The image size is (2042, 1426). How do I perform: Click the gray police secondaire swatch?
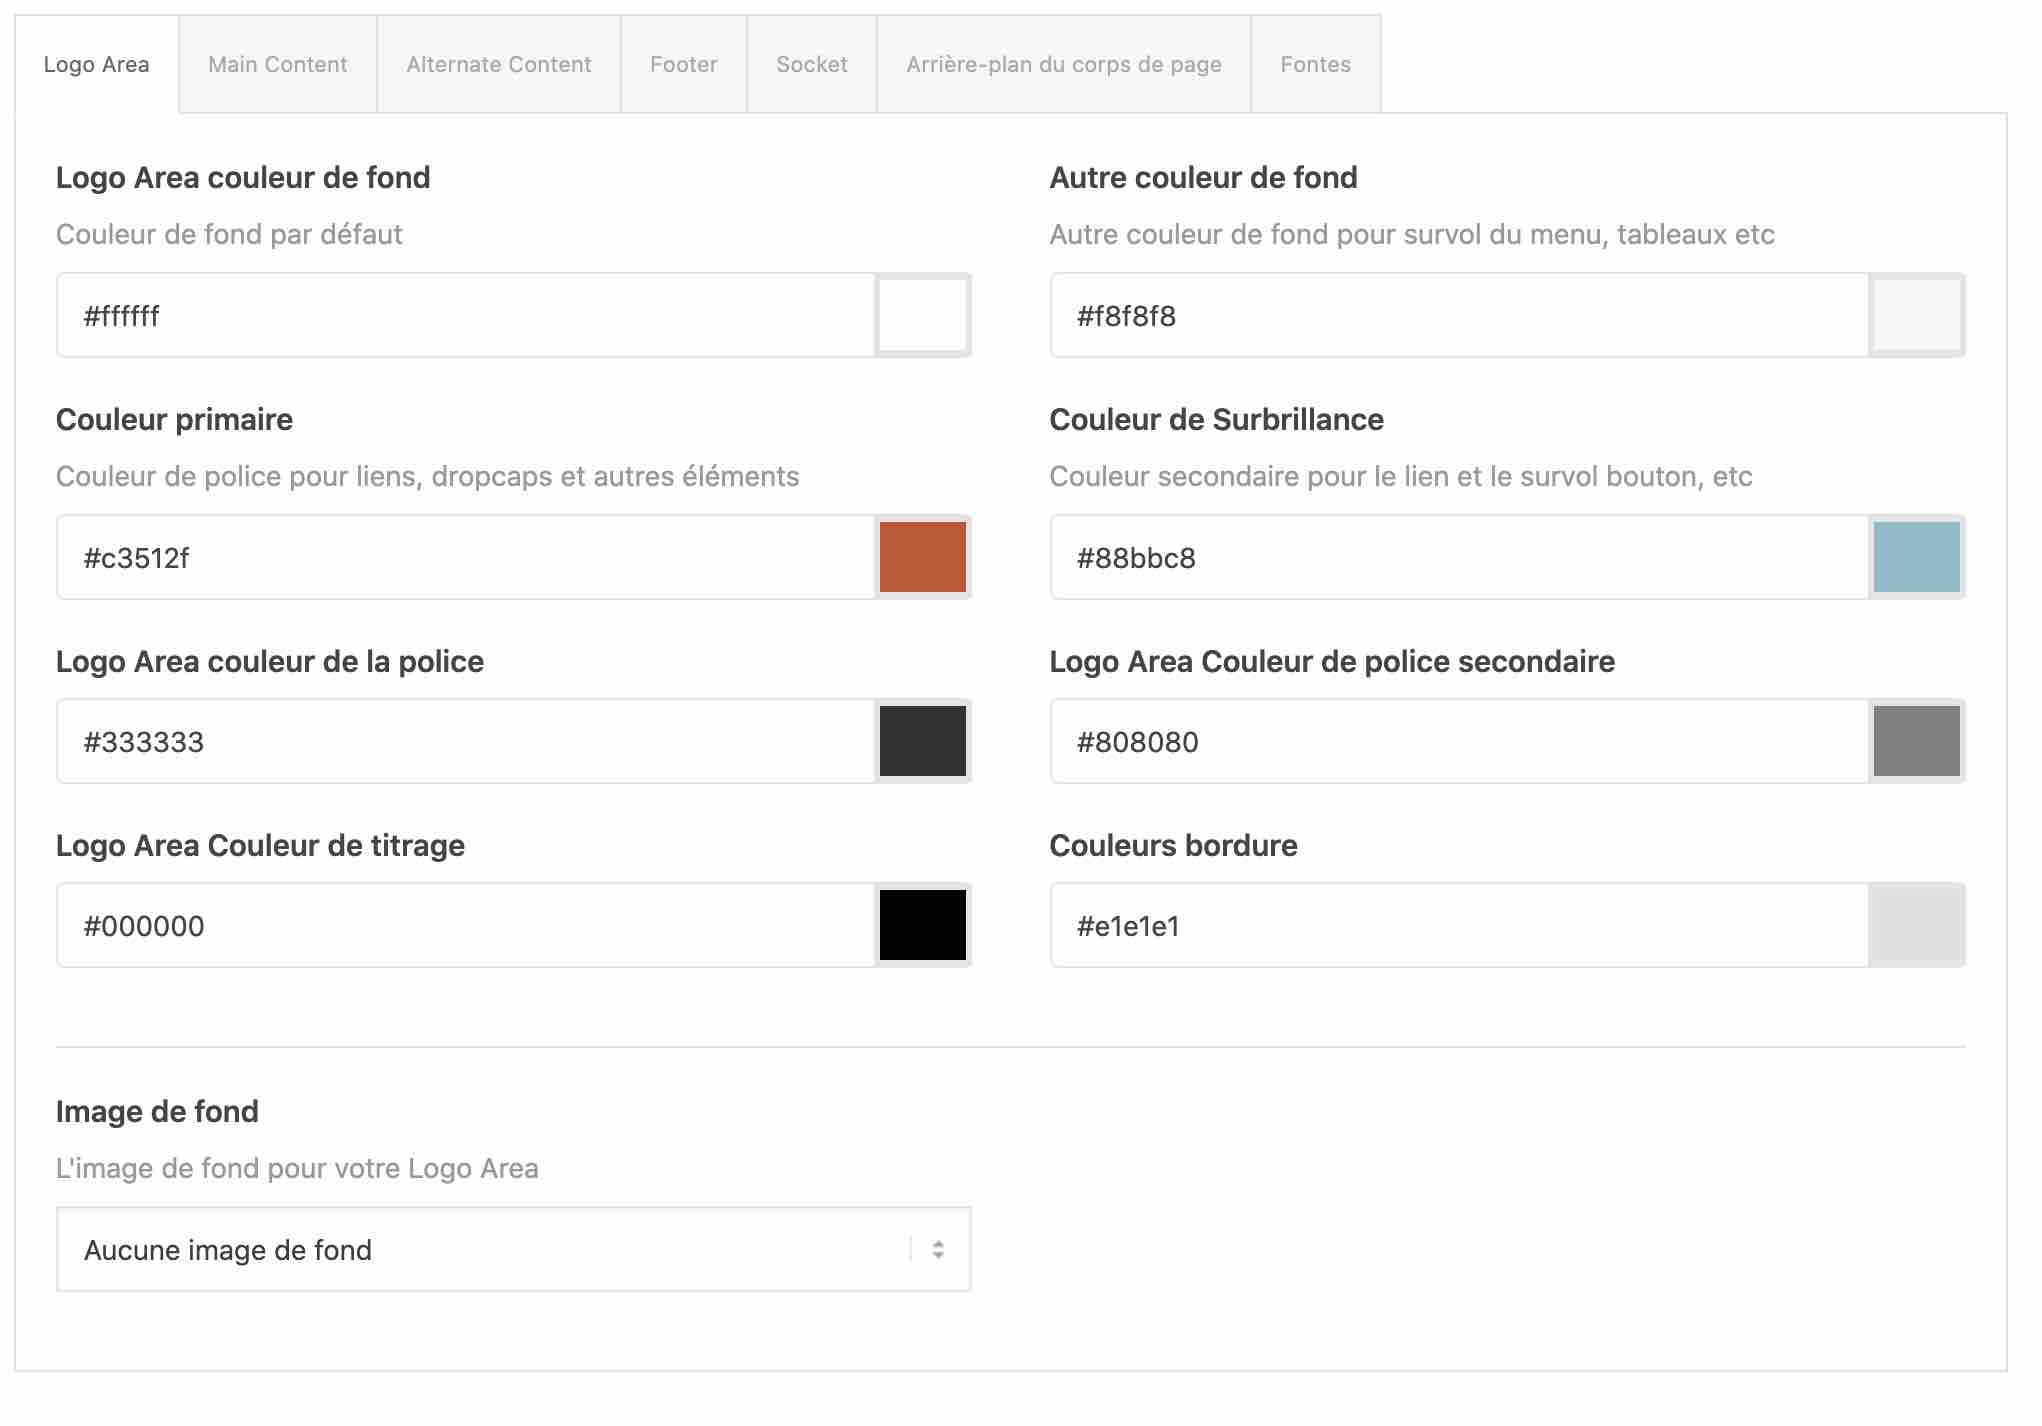[x=1916, y=741]
